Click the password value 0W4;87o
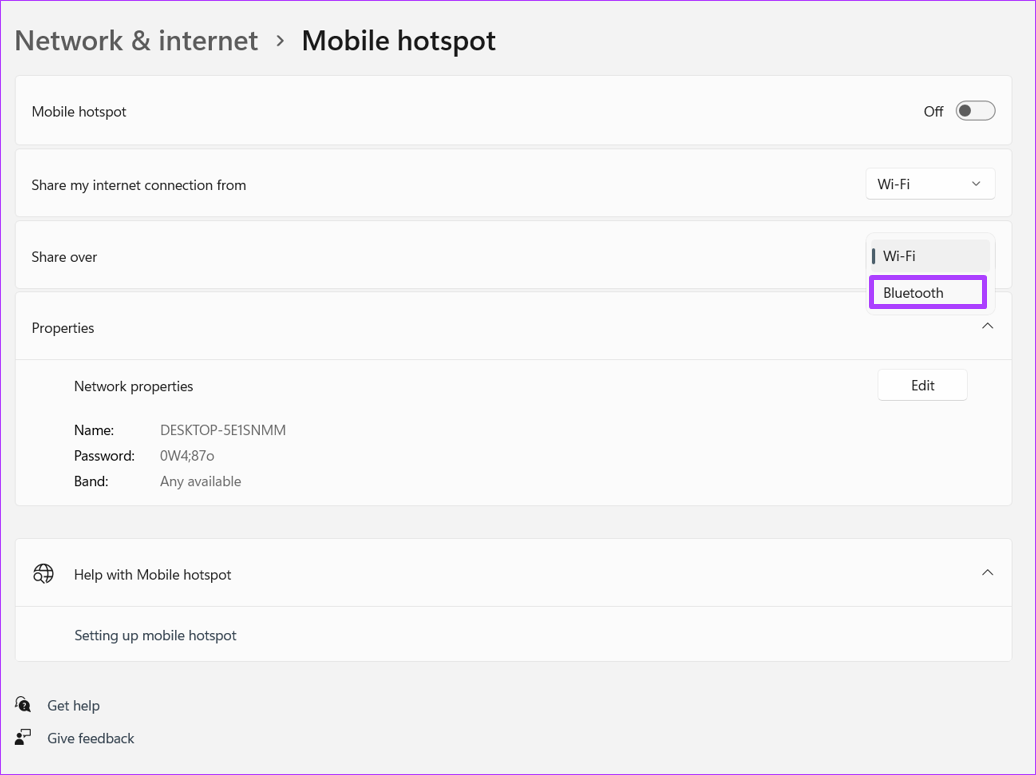The height and width of the screenshot is (775, 1036). (x=187, y=456)
